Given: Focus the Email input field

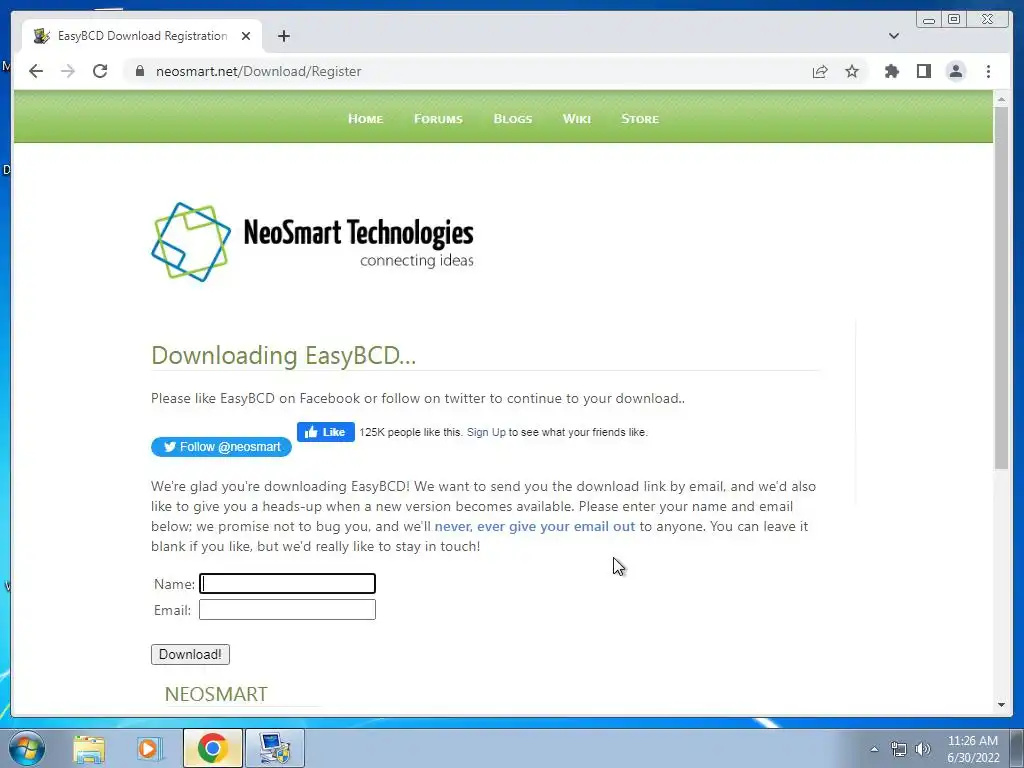Looking at the screenshot, I should (287, 609).
